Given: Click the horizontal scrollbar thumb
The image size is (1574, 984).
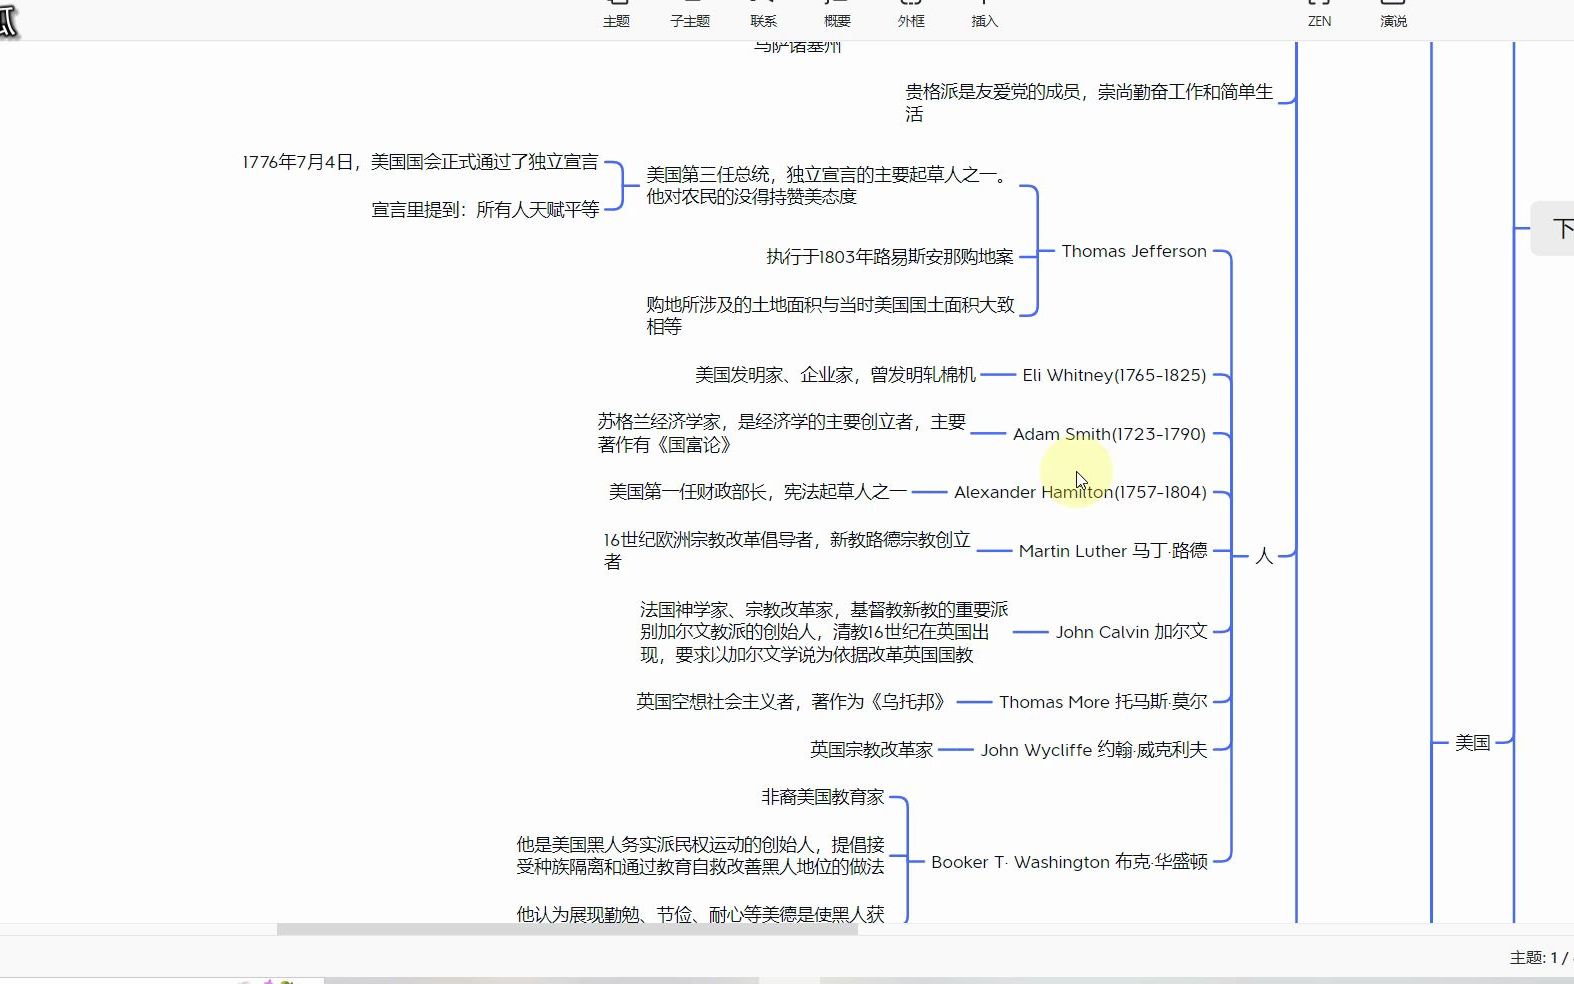Looking at the screenshot, I should 567,929.
